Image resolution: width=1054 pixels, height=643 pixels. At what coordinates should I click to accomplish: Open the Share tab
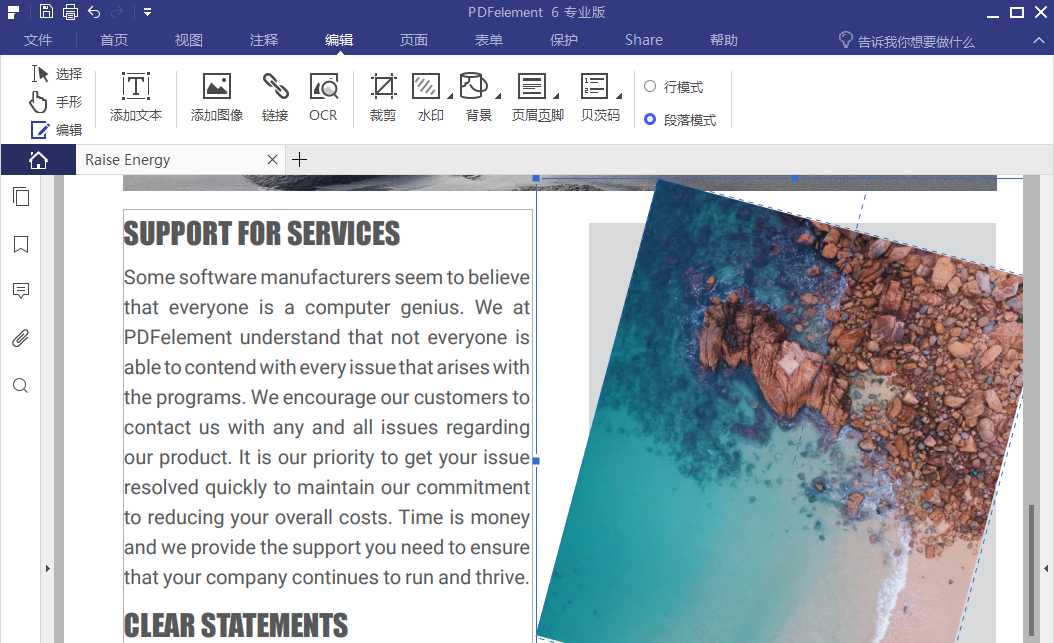644,40
